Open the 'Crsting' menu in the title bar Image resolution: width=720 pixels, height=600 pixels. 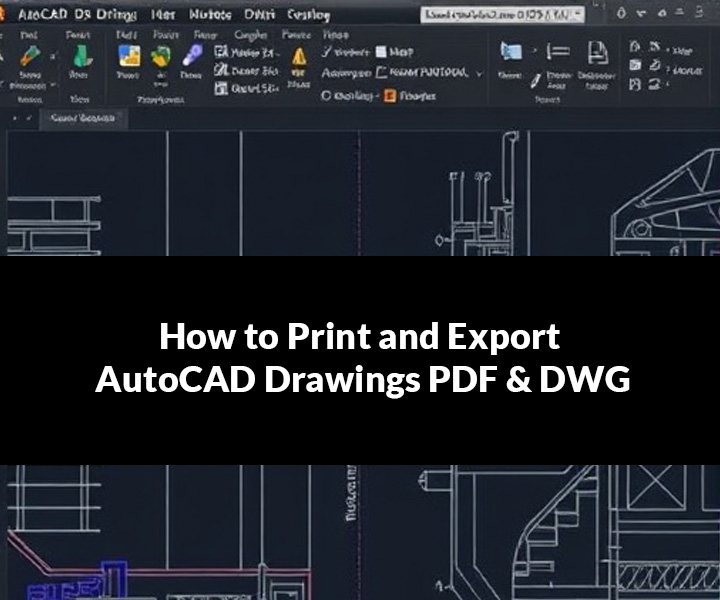tap(309, 16)
